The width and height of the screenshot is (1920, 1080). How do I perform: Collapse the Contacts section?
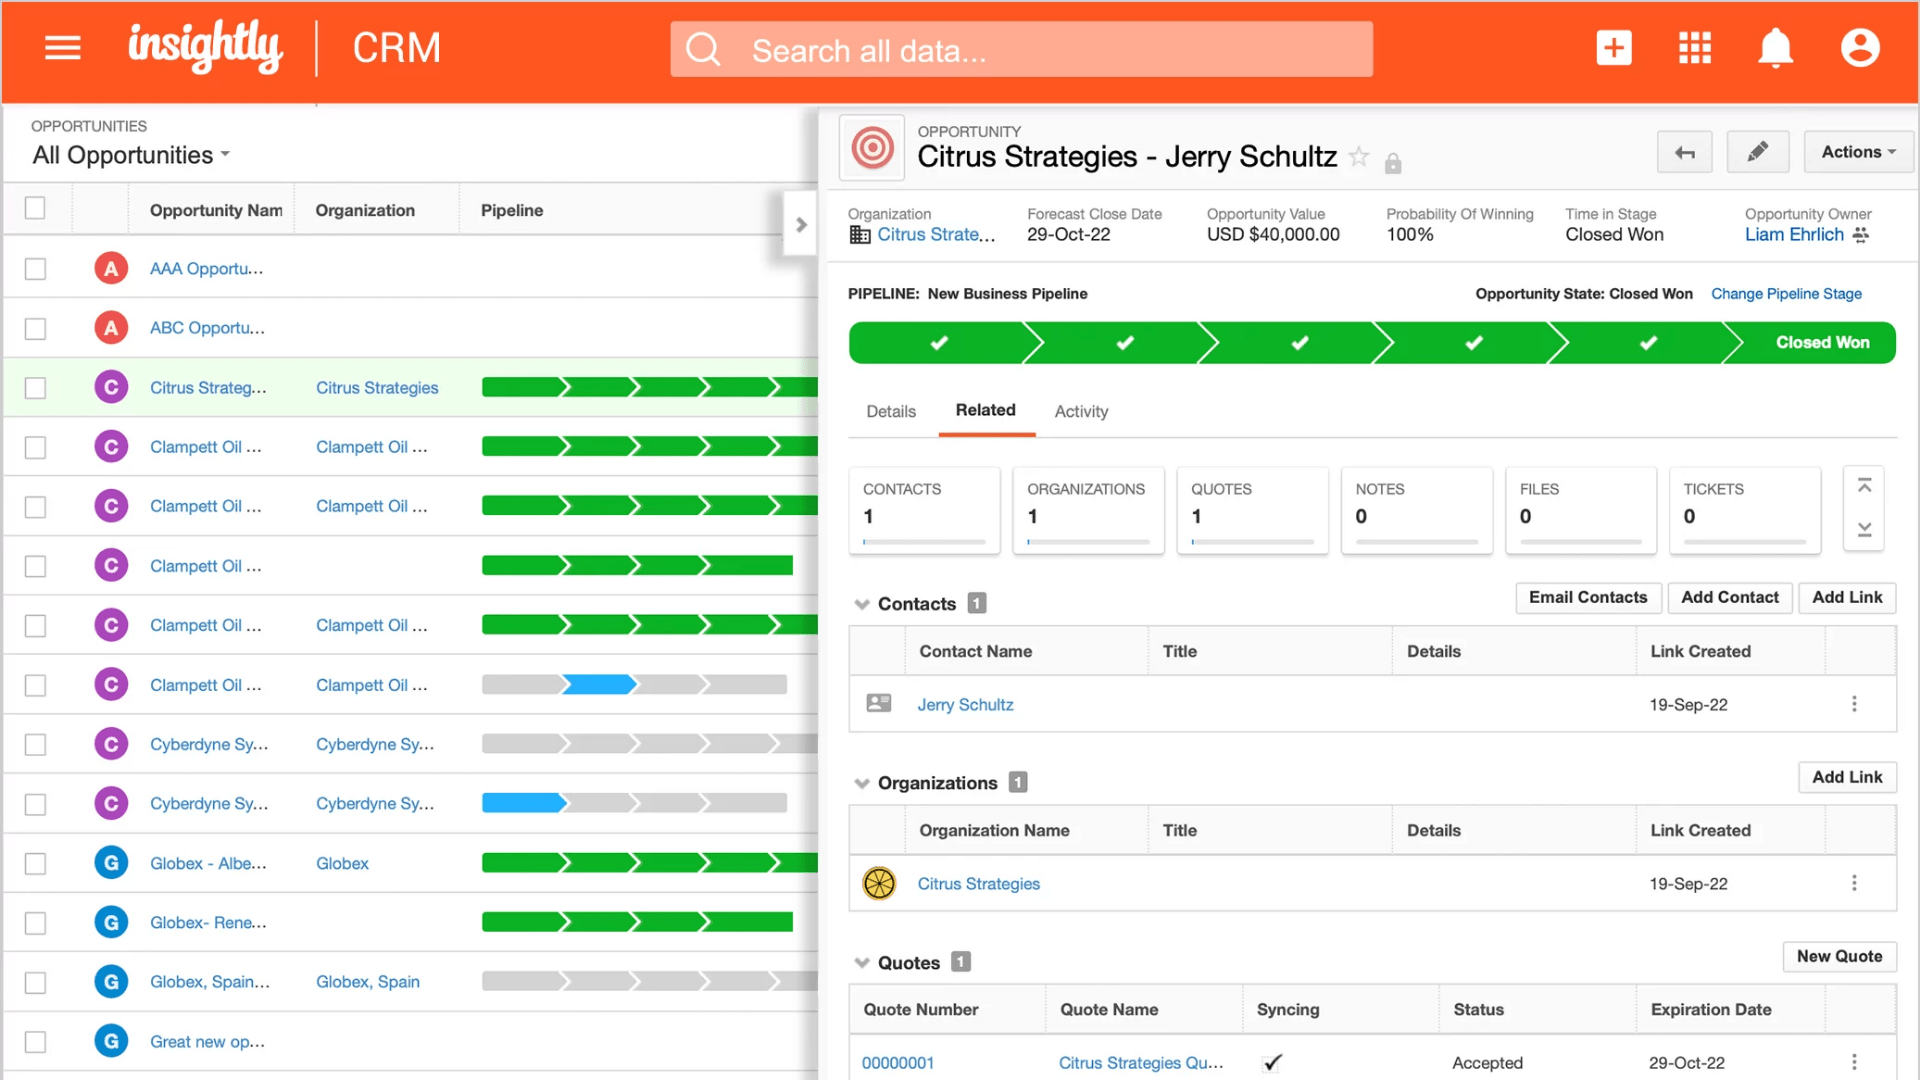pos(861,604)
